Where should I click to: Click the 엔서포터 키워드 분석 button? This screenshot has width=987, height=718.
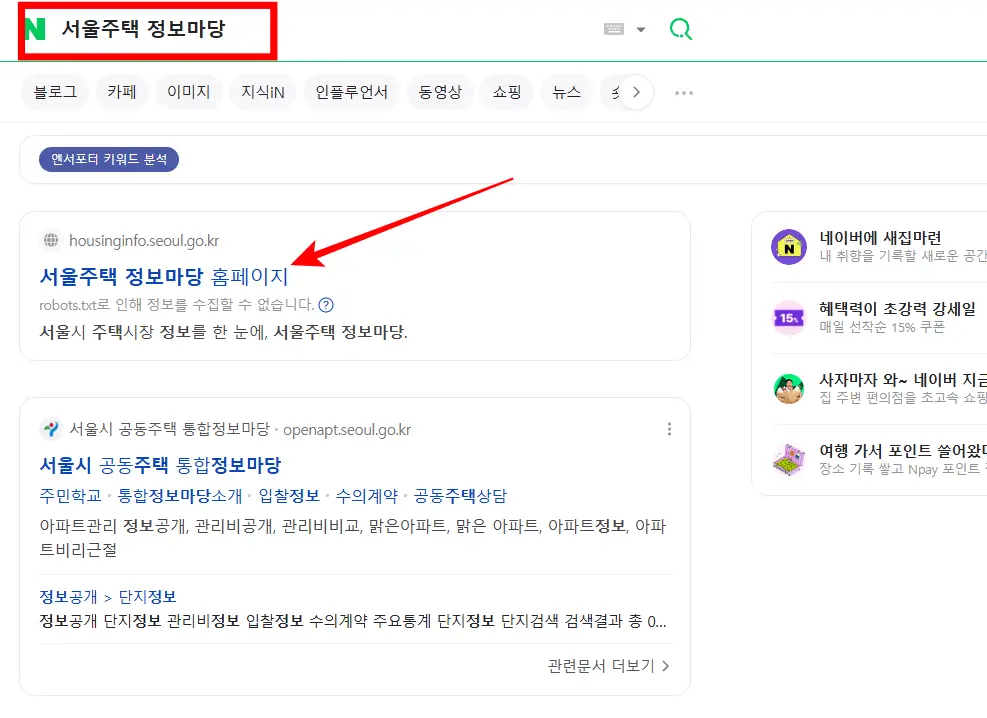point(109,159)
